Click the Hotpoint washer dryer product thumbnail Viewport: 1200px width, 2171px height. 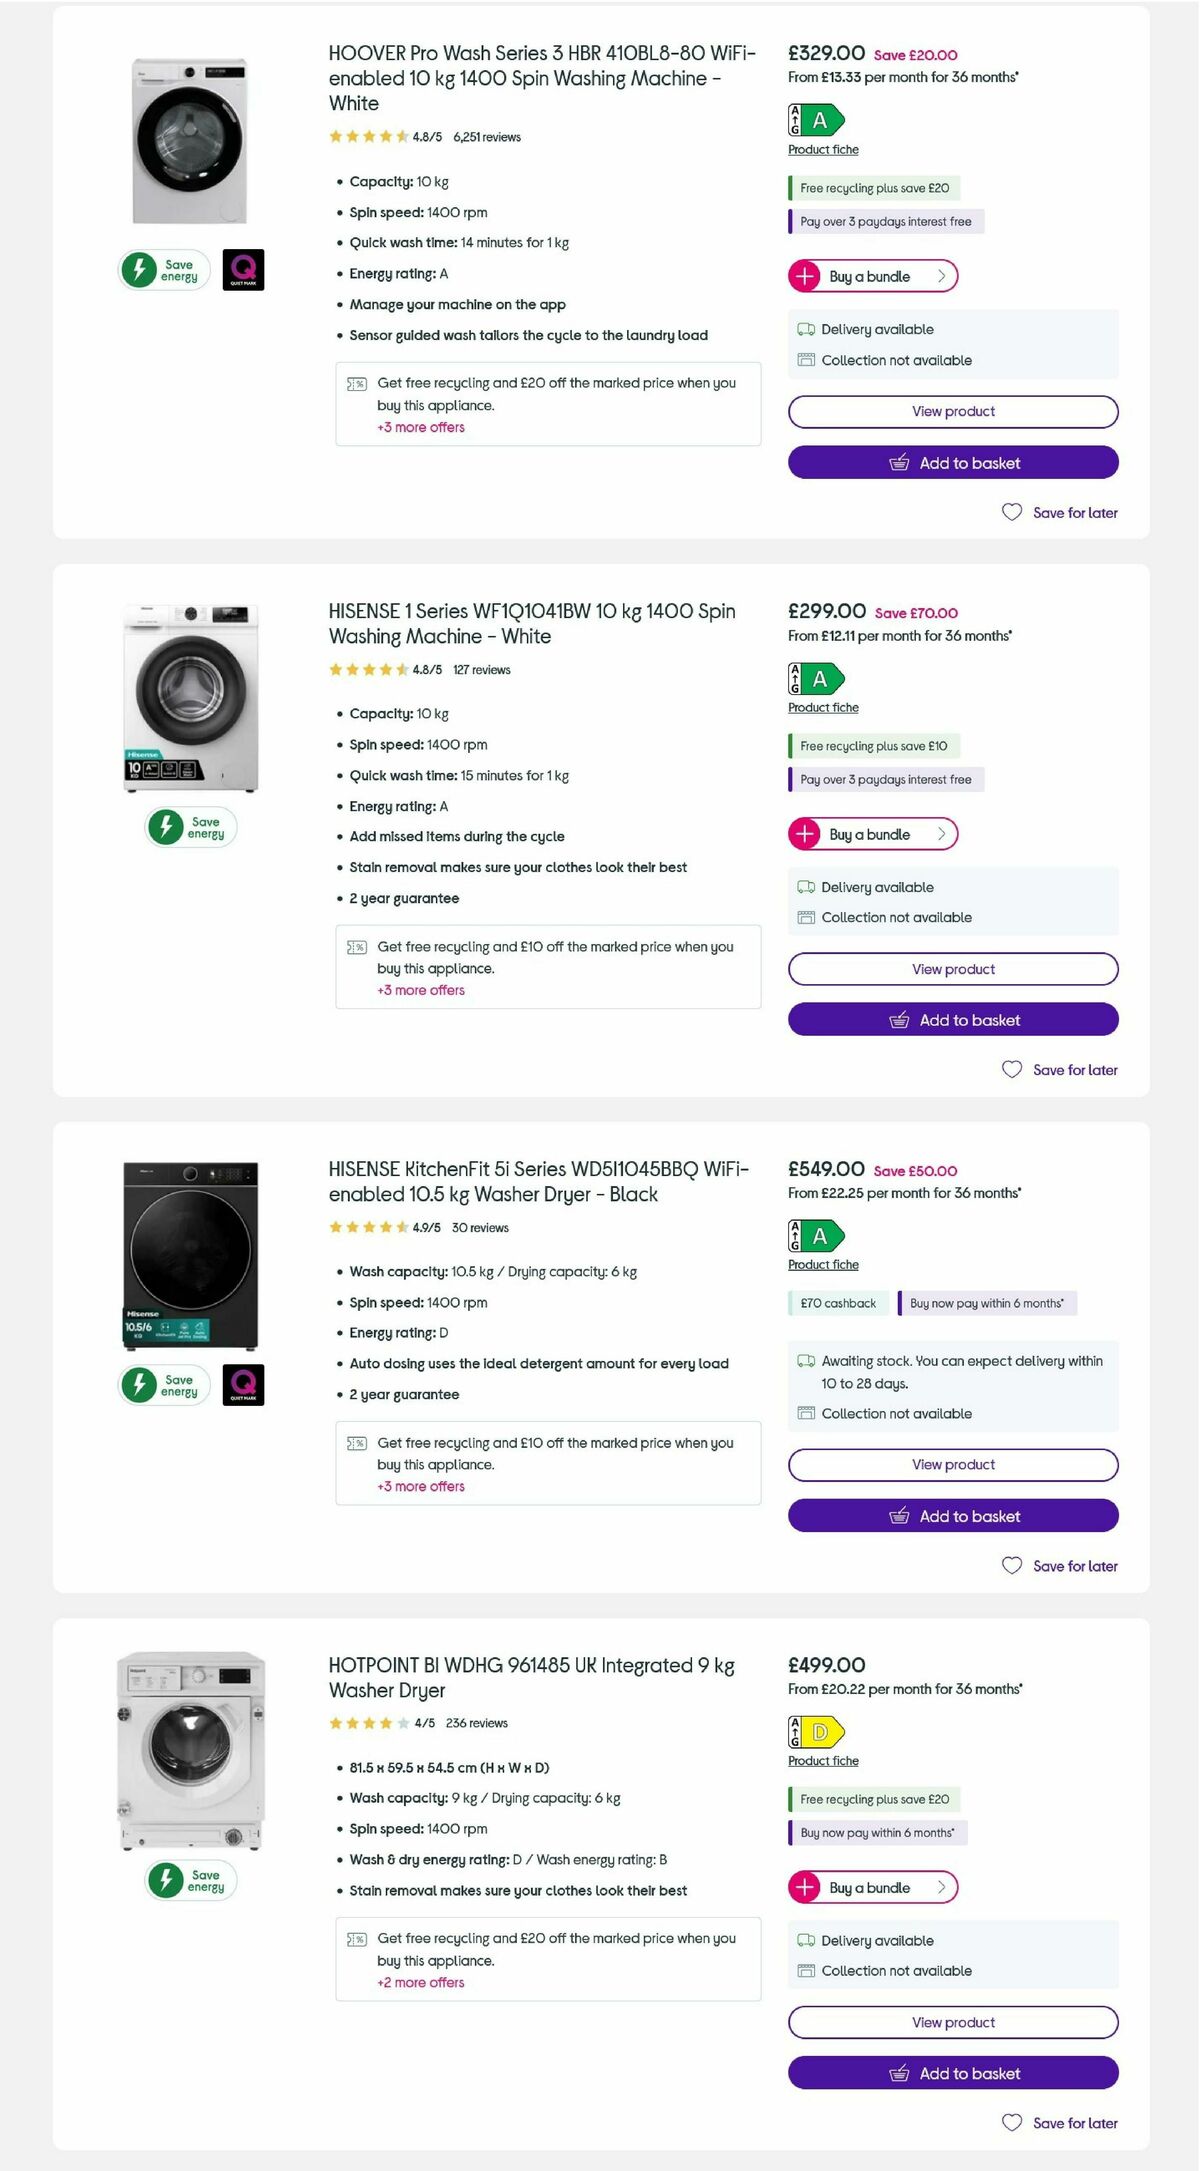click(190, 1750)
